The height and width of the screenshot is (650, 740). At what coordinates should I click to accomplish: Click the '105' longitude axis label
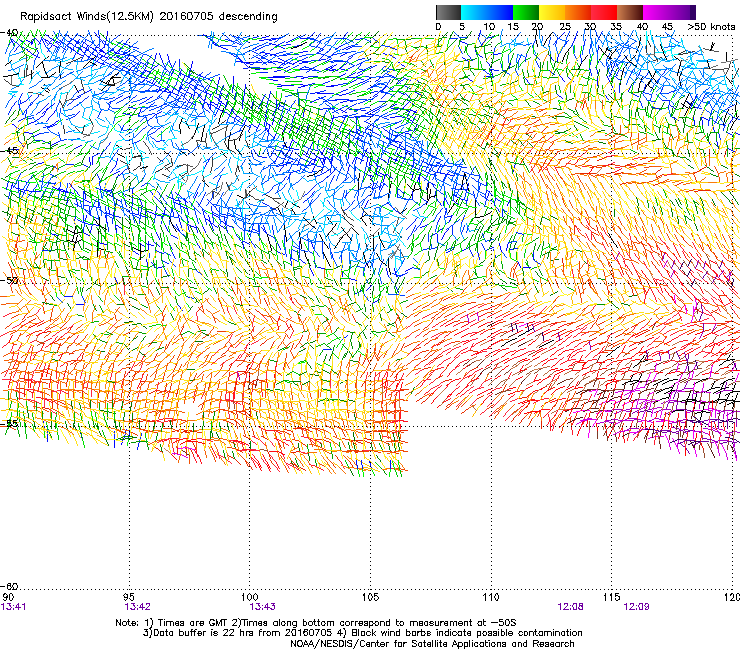point(370,597)
